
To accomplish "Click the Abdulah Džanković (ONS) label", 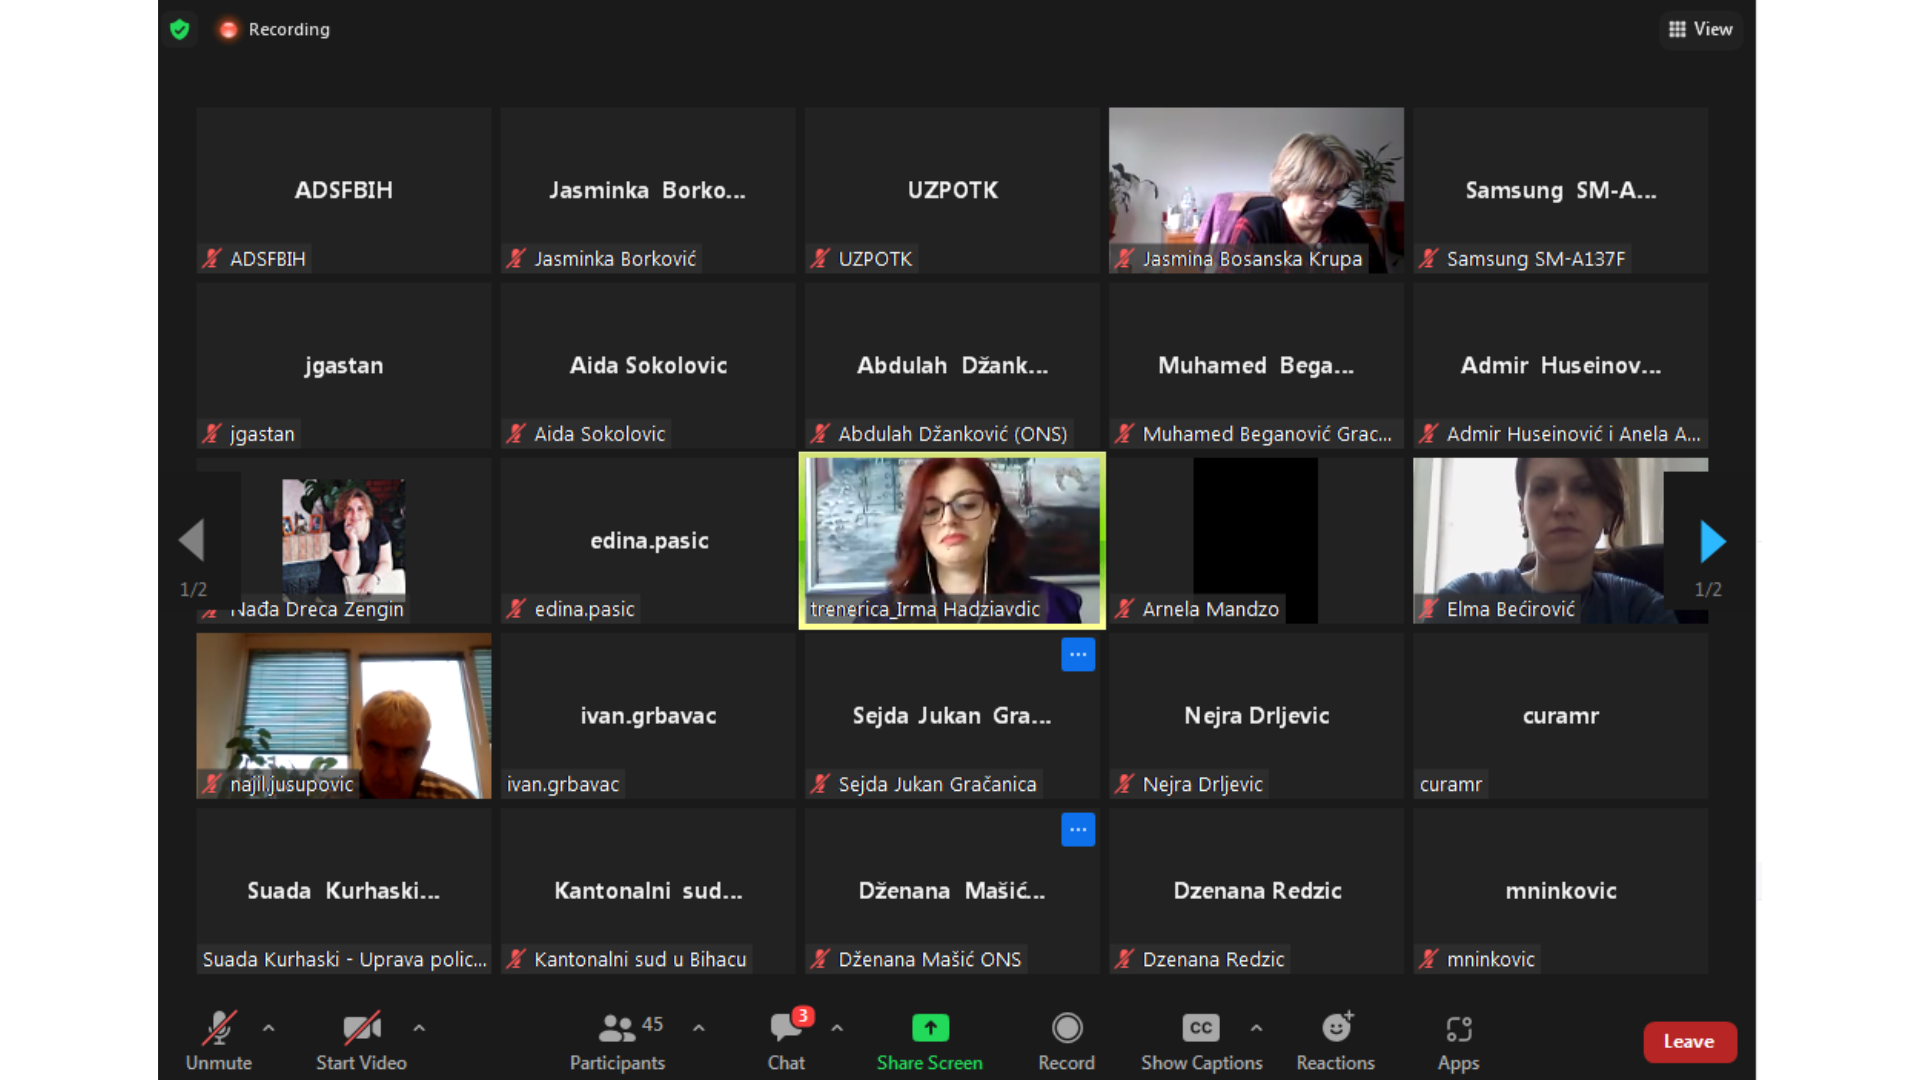I will click(952, 434).
